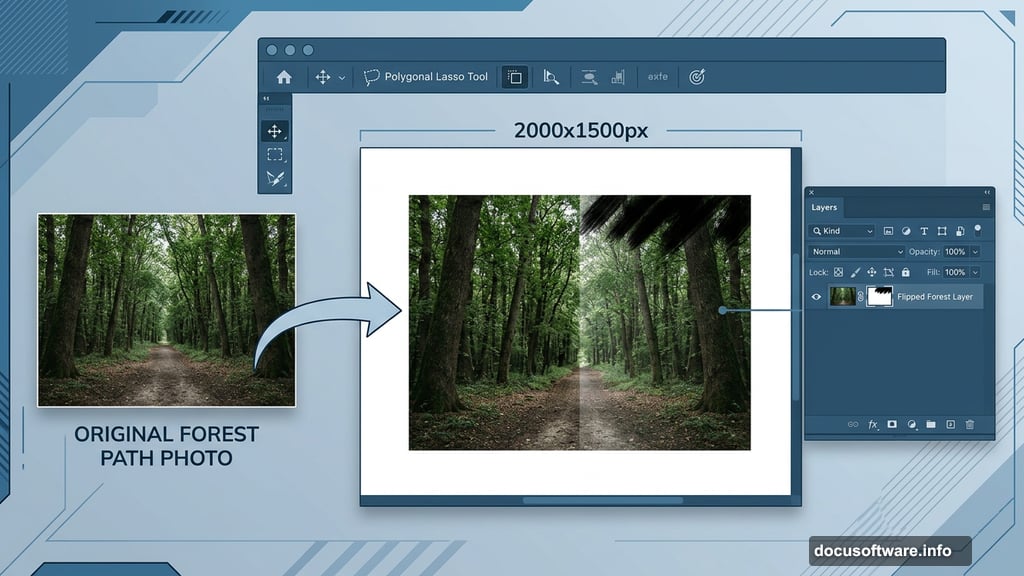This screenshot has width=1024, height=576.
Task: Select the Rectangular Marquee tool
Action: 275,154
